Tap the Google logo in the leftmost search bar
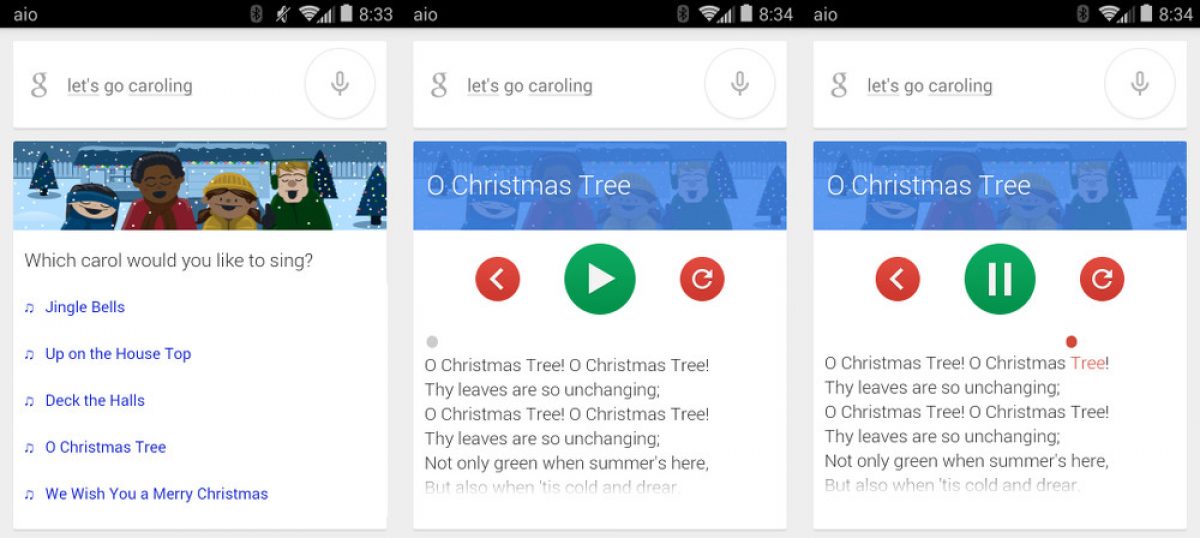This screenshot has width=1200, height=538. [x=39, y=85]
